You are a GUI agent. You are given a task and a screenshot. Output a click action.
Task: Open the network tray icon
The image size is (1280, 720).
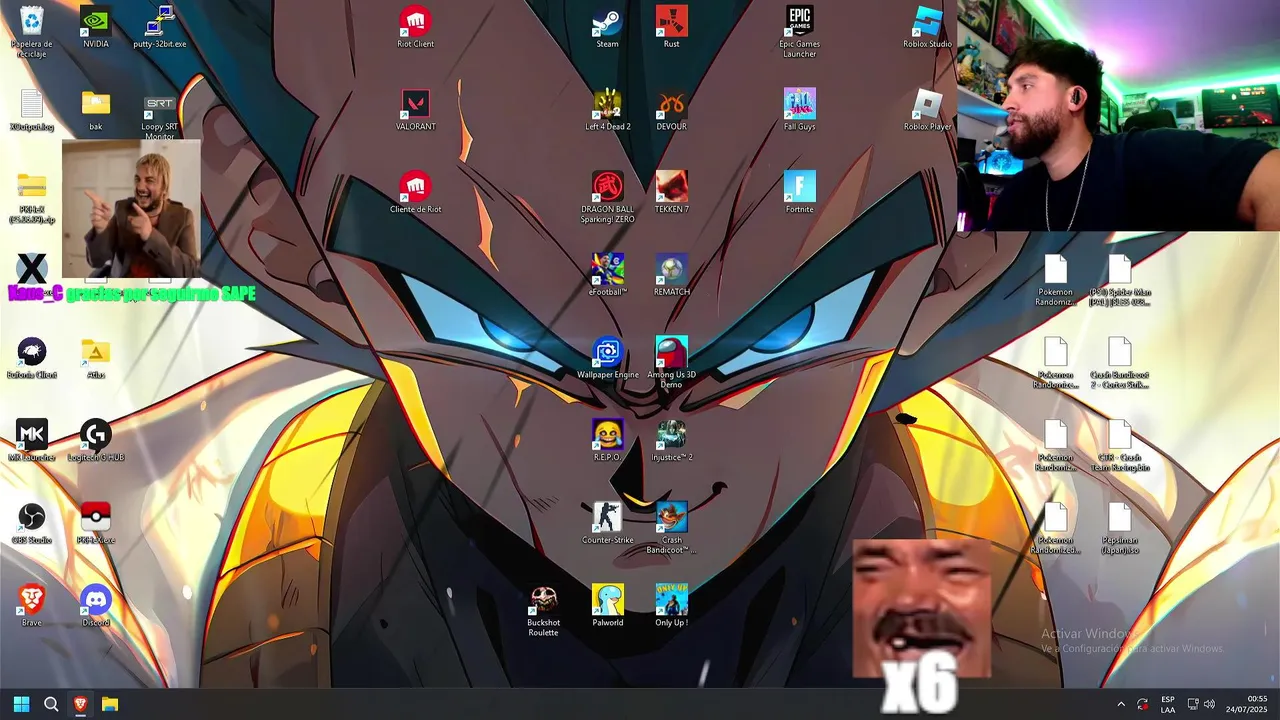pyautogui.click(x=1192, y=705)
